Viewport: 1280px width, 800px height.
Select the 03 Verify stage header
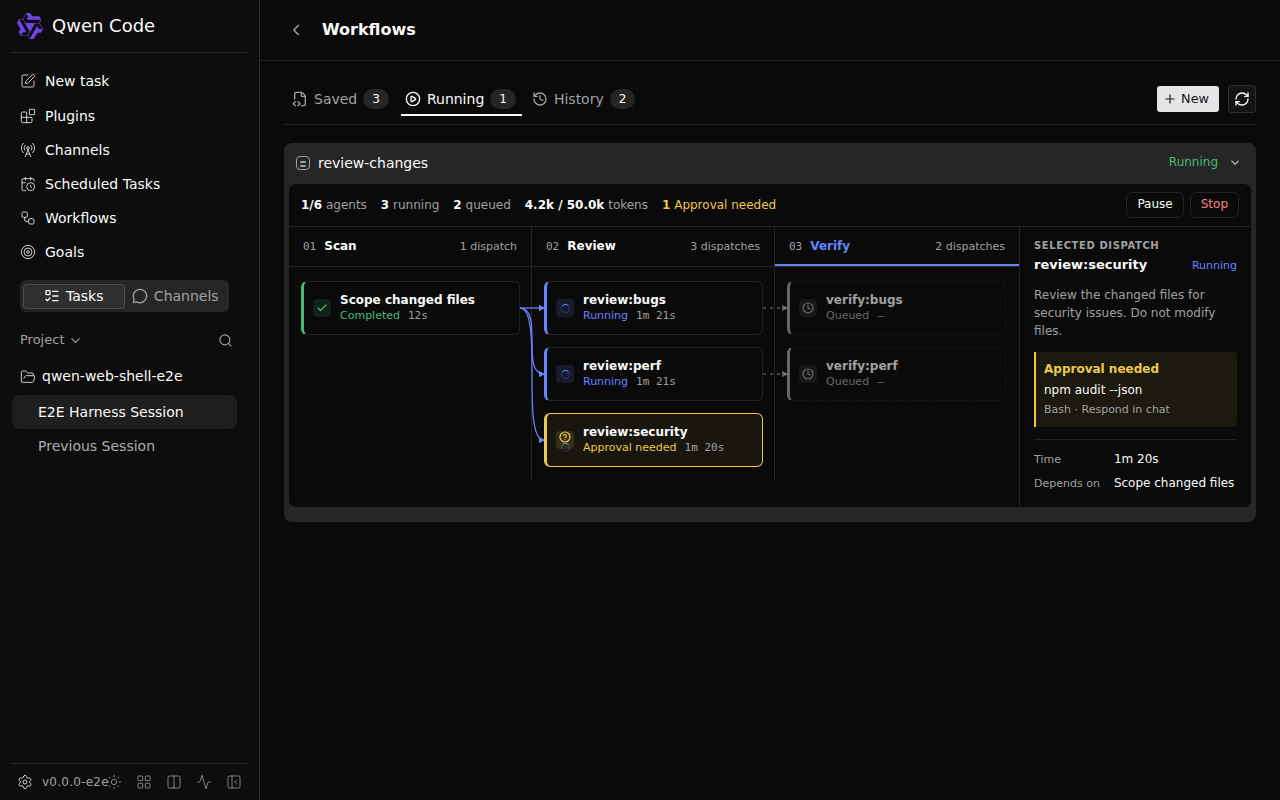[897, 246]
